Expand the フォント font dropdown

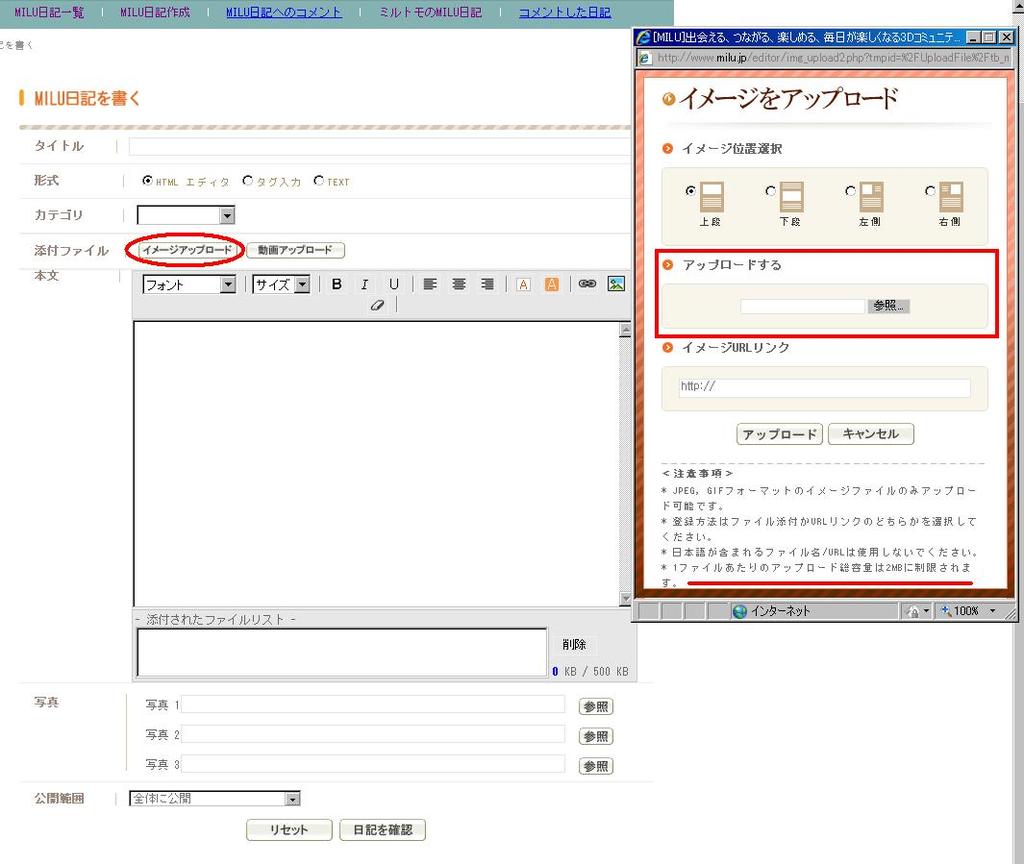tap(227, 285)
